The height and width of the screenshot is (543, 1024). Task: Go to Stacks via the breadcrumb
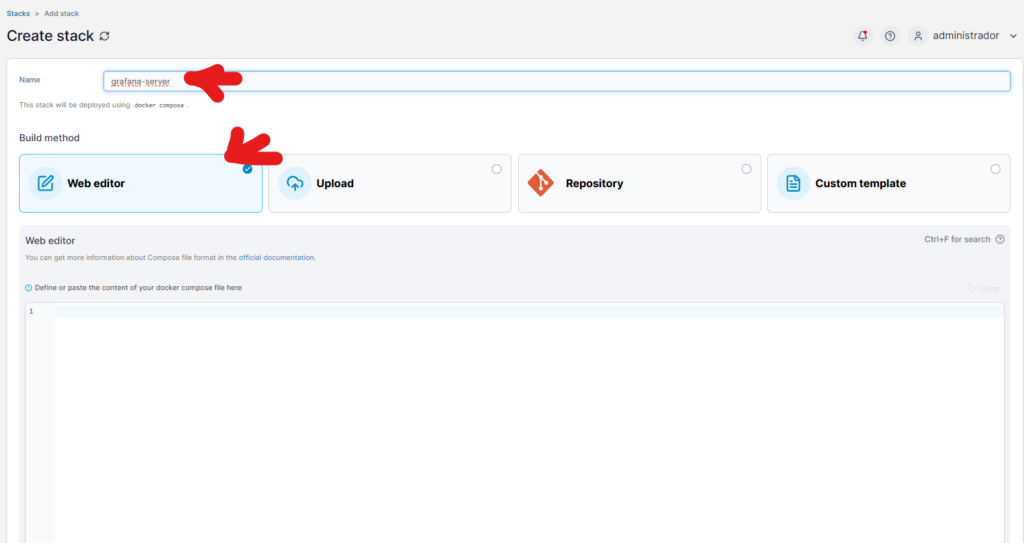[18, 13]
